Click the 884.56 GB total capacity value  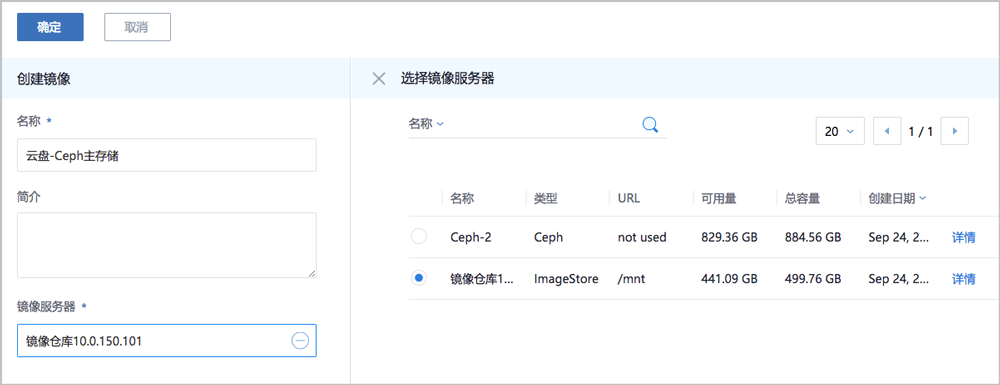pos(813,238)
